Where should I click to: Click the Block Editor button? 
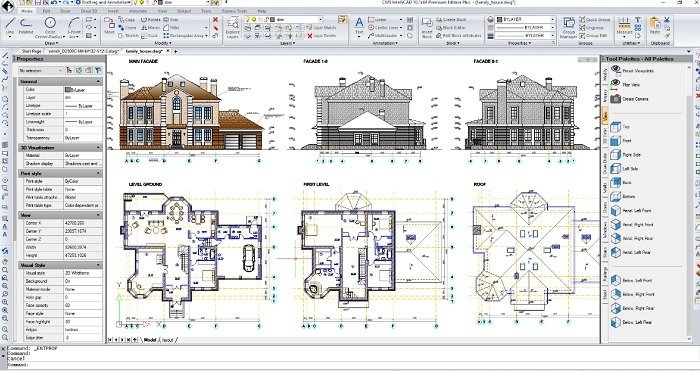tap(451, 28)
